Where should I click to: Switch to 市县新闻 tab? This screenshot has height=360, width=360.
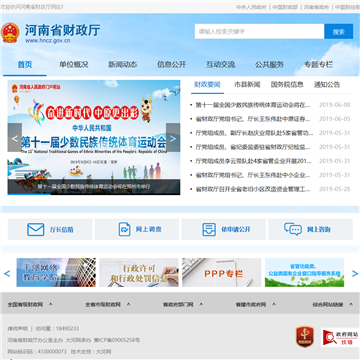coord(247,85)
